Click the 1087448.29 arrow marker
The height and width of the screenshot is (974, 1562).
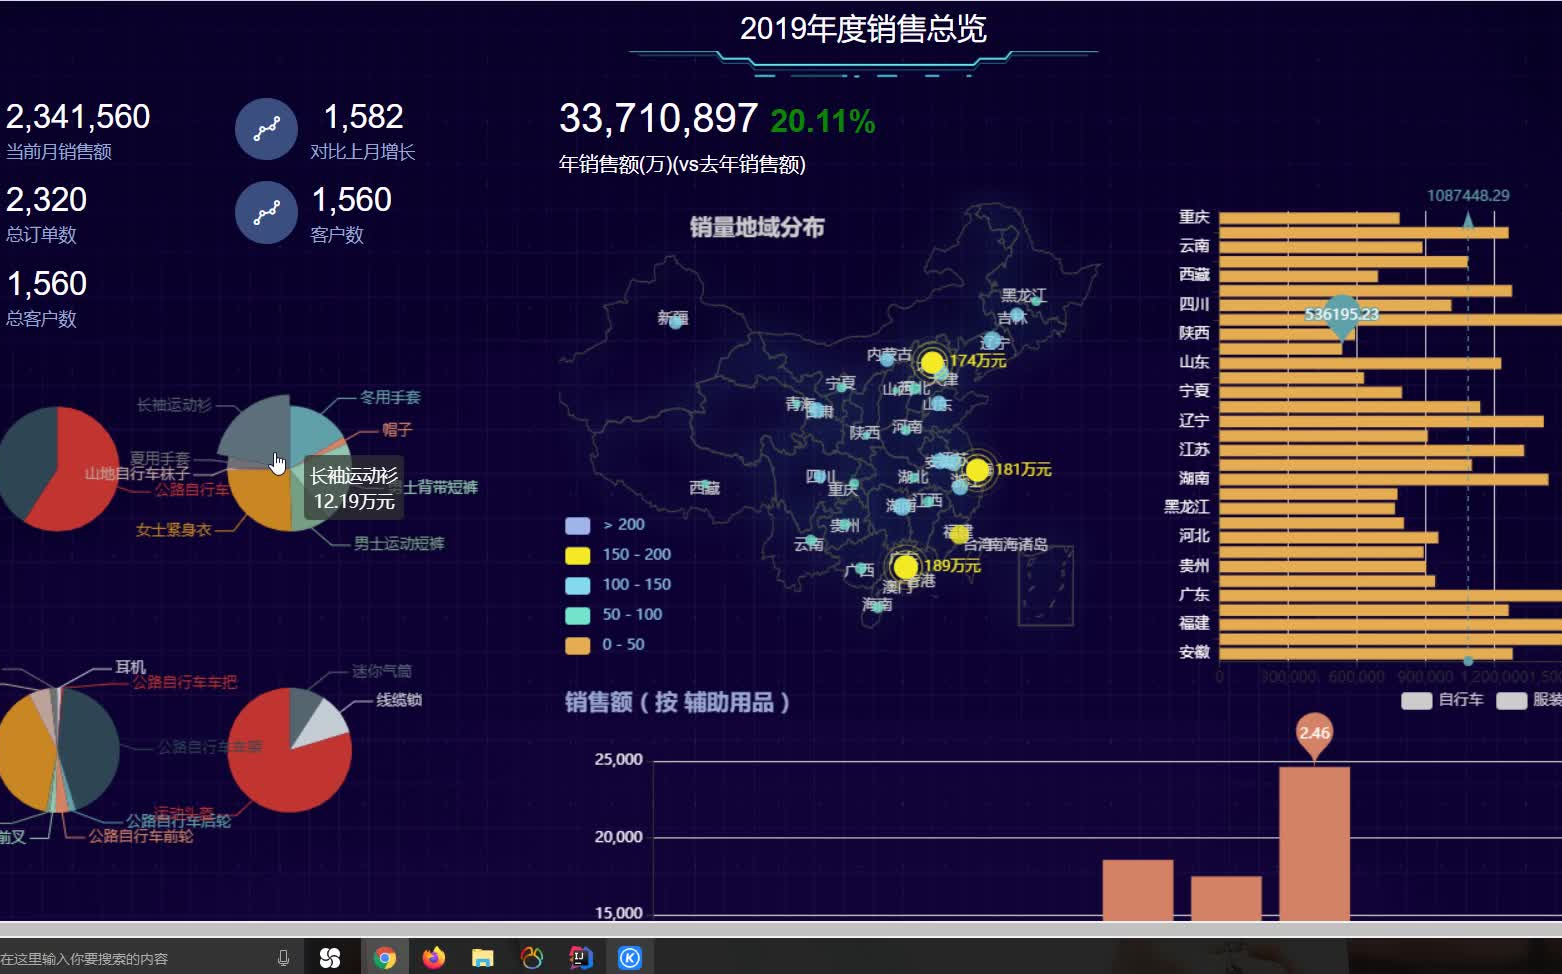point(1468,219)
